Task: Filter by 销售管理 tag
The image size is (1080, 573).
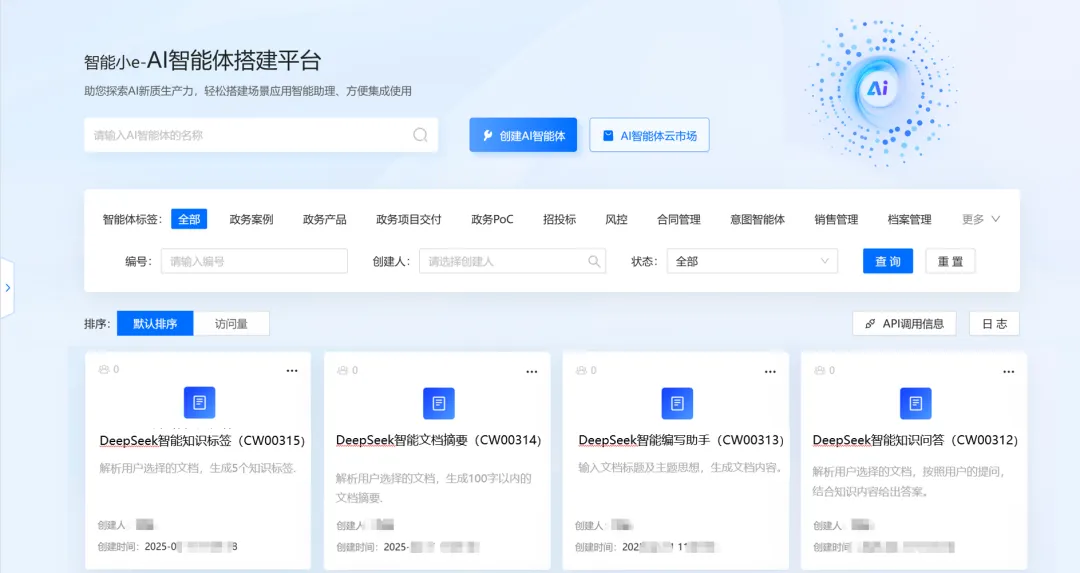Action: (x=836, y=219)
